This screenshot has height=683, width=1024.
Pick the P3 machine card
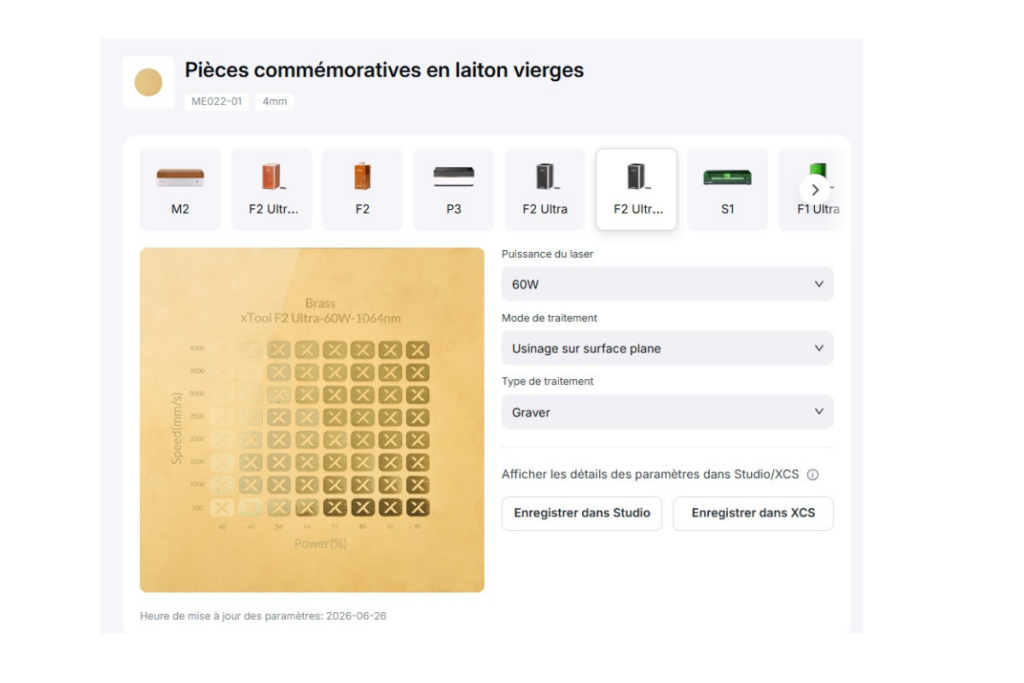tap(454, 189)
